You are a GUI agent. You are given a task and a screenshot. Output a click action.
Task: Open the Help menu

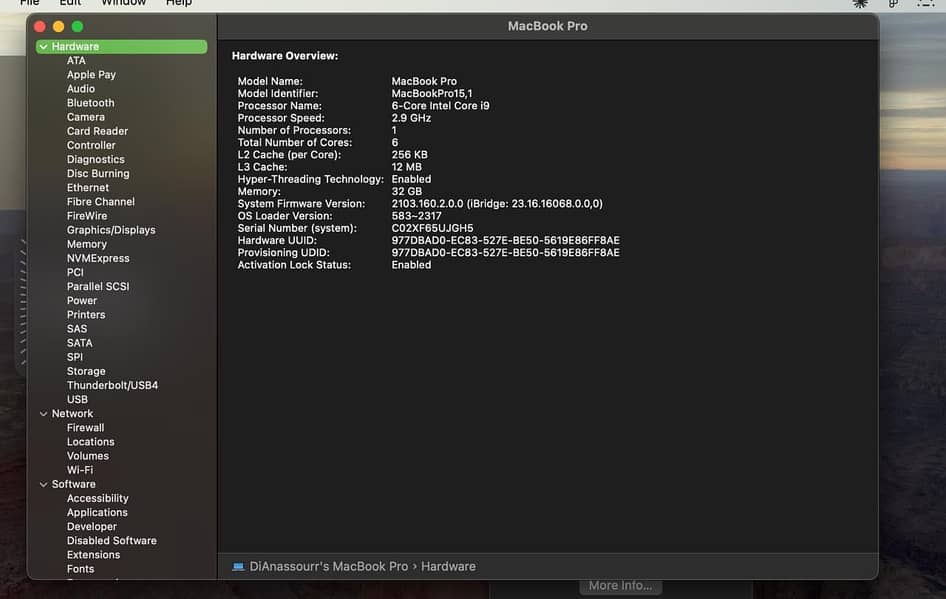179,2
